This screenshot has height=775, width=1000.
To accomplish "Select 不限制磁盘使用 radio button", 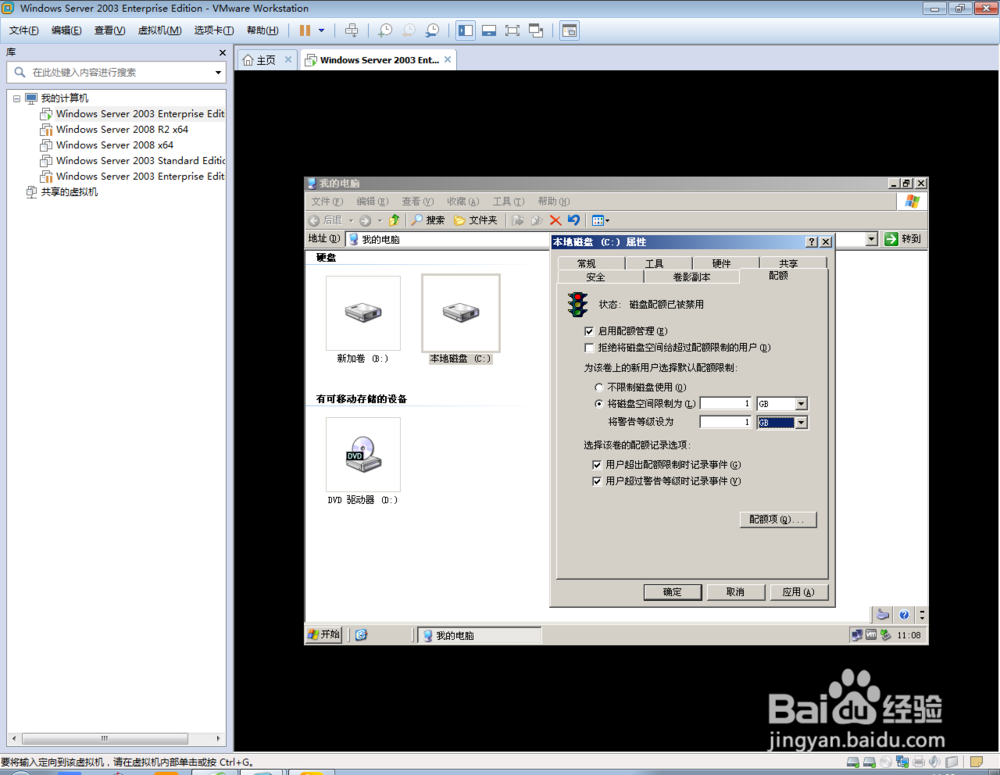I will click(598, 387).
